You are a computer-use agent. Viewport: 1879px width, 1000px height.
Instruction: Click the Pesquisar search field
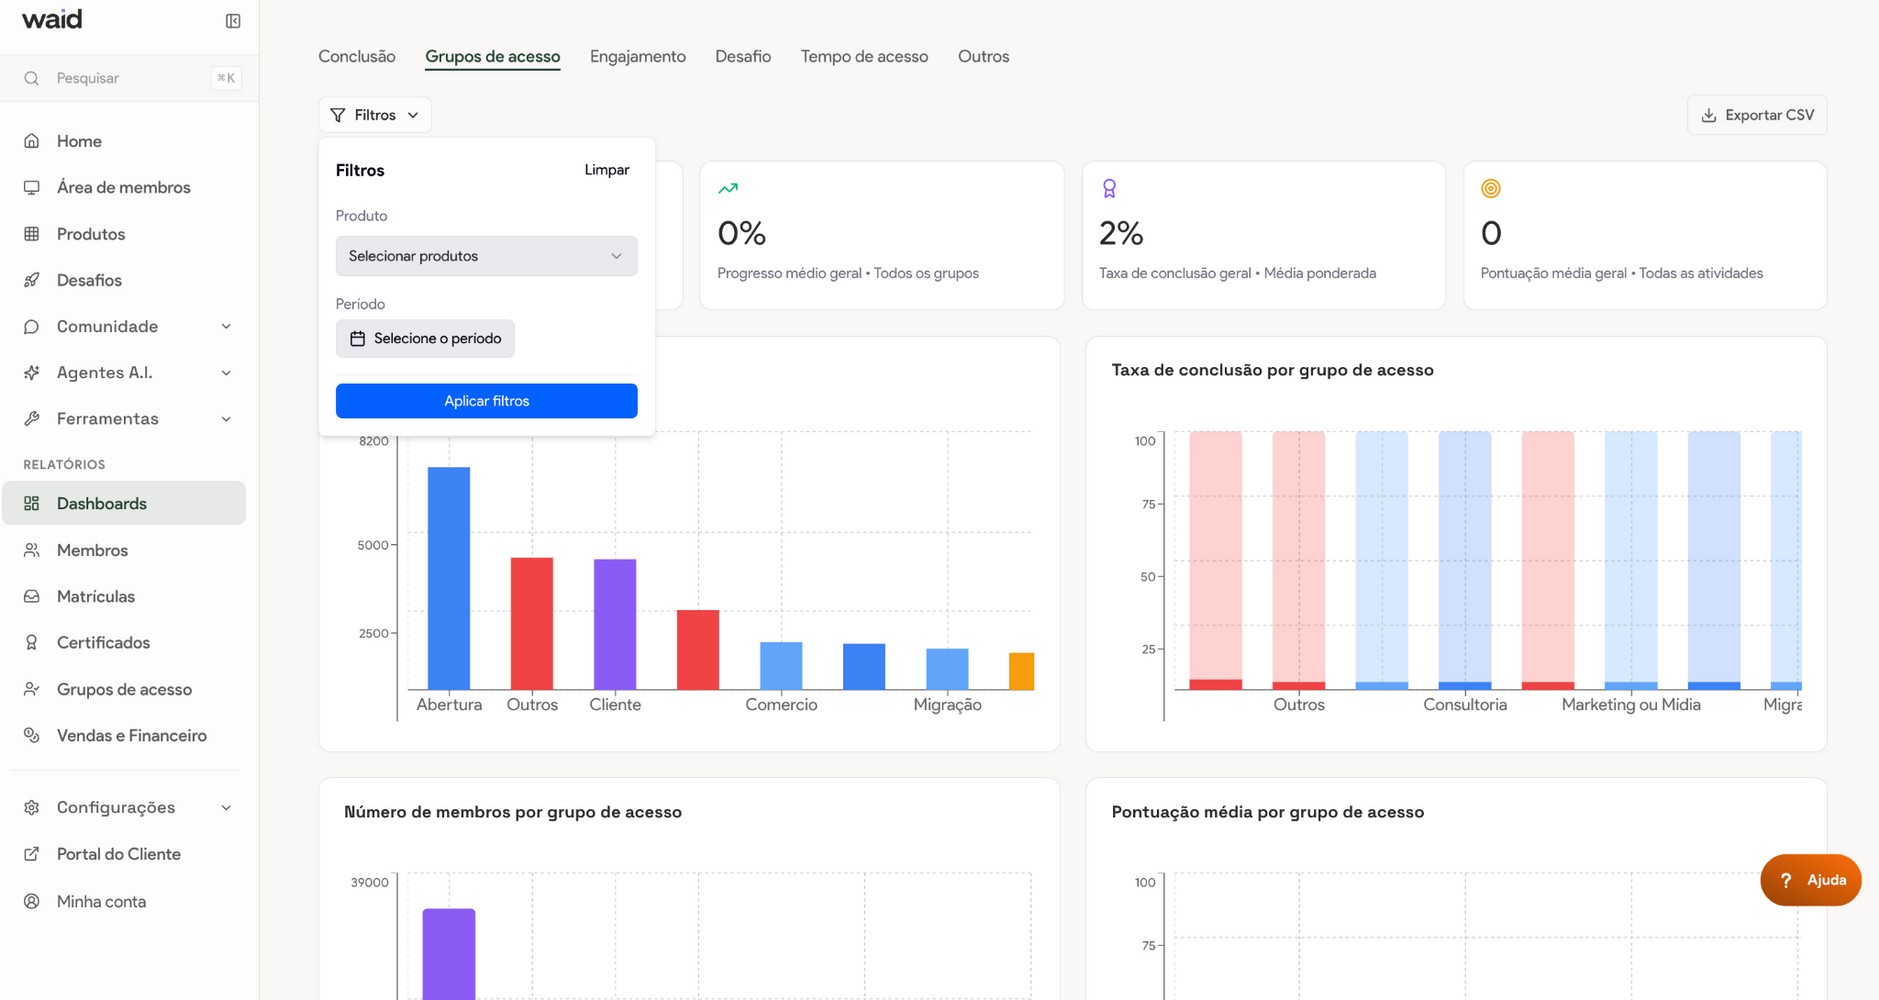tap(130, 78)
